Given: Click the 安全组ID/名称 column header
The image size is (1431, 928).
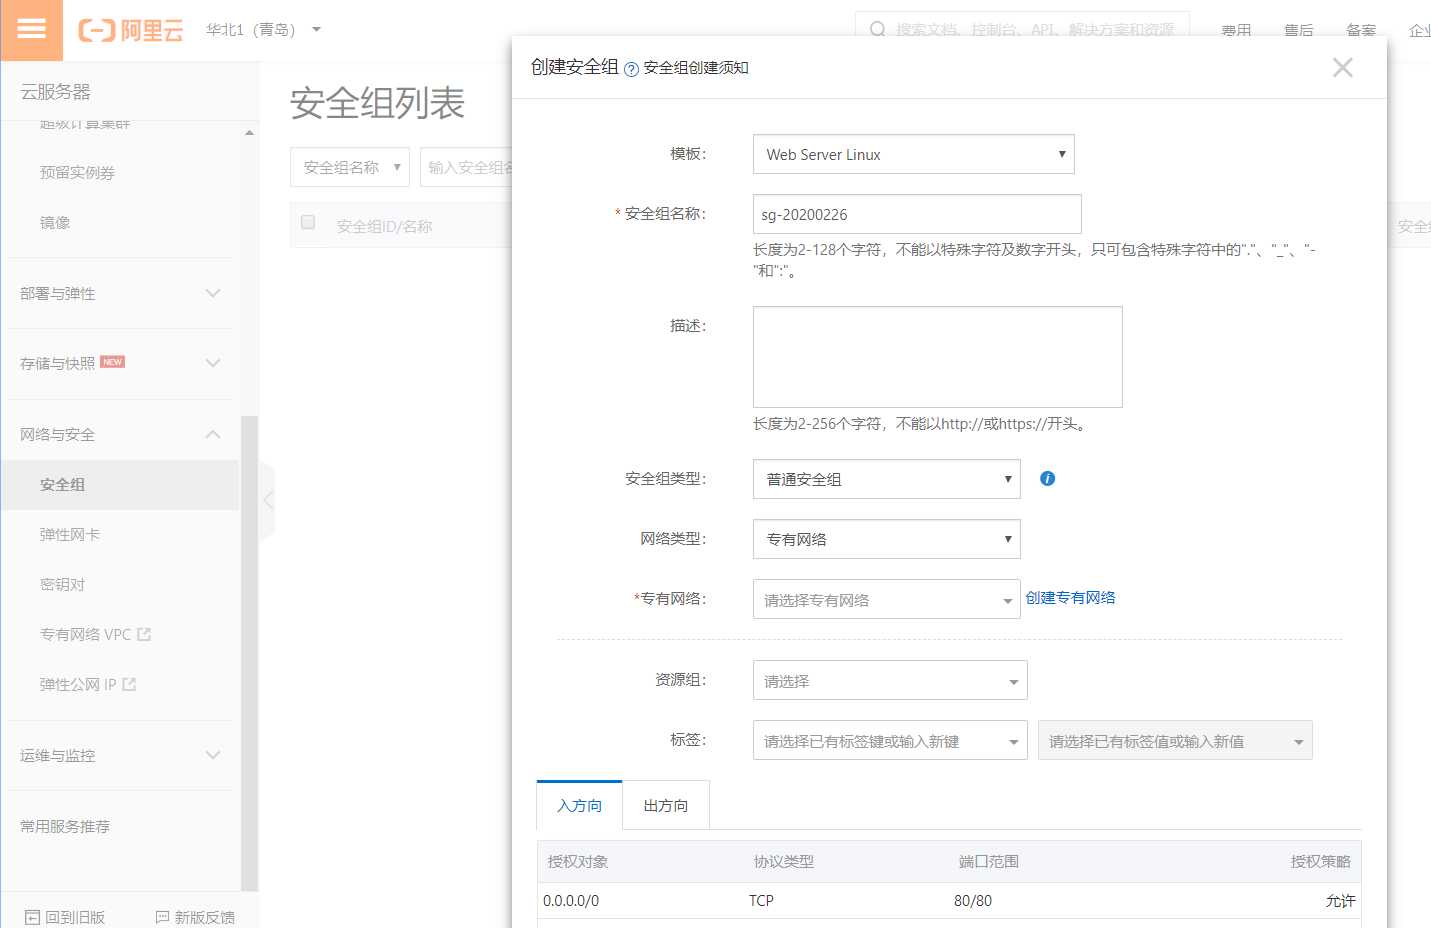Looking at the screenshot, I should pyautogui.click(x=384, y=227).
